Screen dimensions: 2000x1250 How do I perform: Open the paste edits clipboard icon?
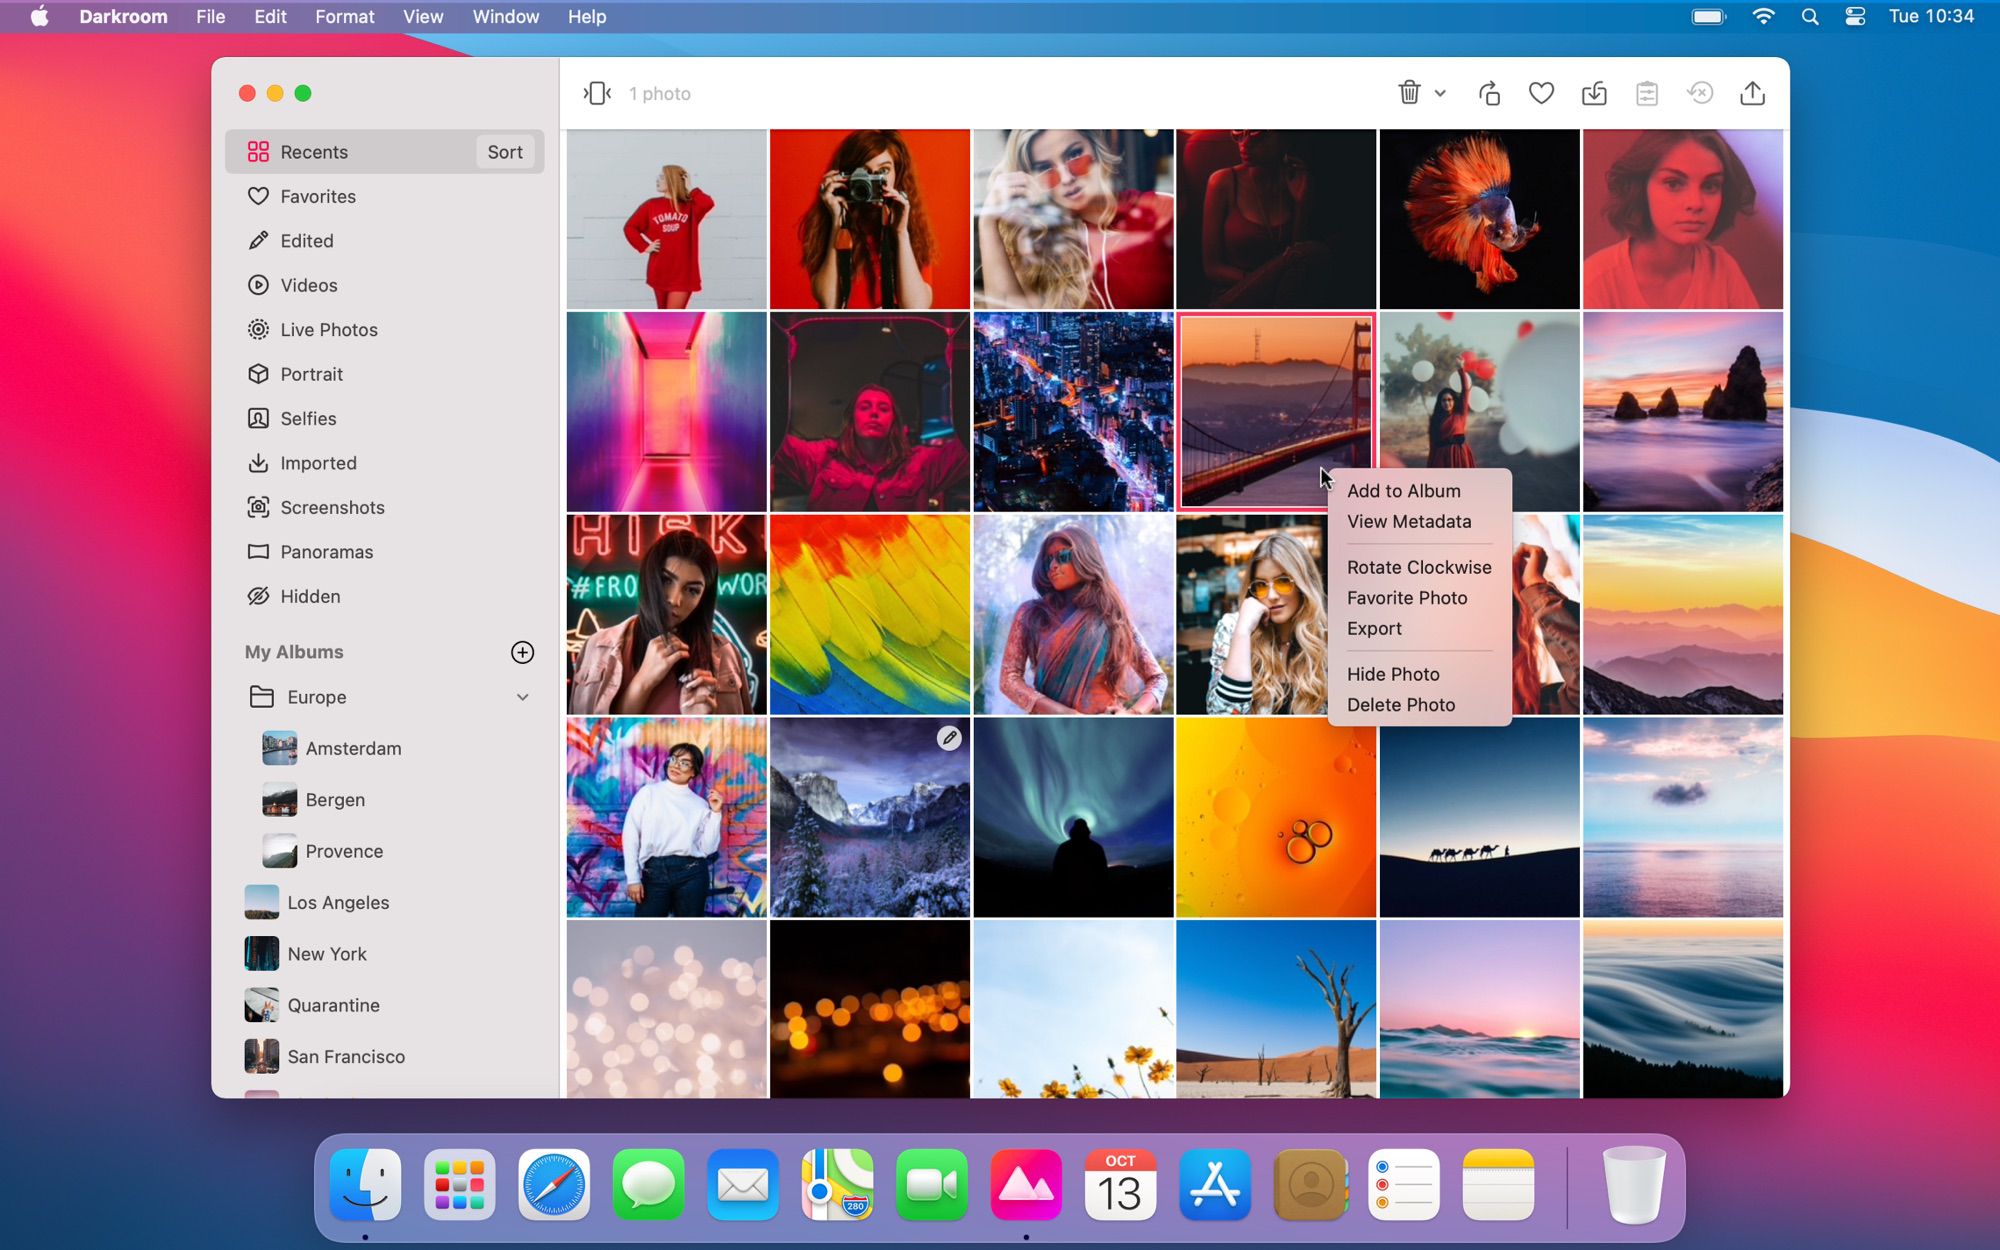(x=1647, y=93)
